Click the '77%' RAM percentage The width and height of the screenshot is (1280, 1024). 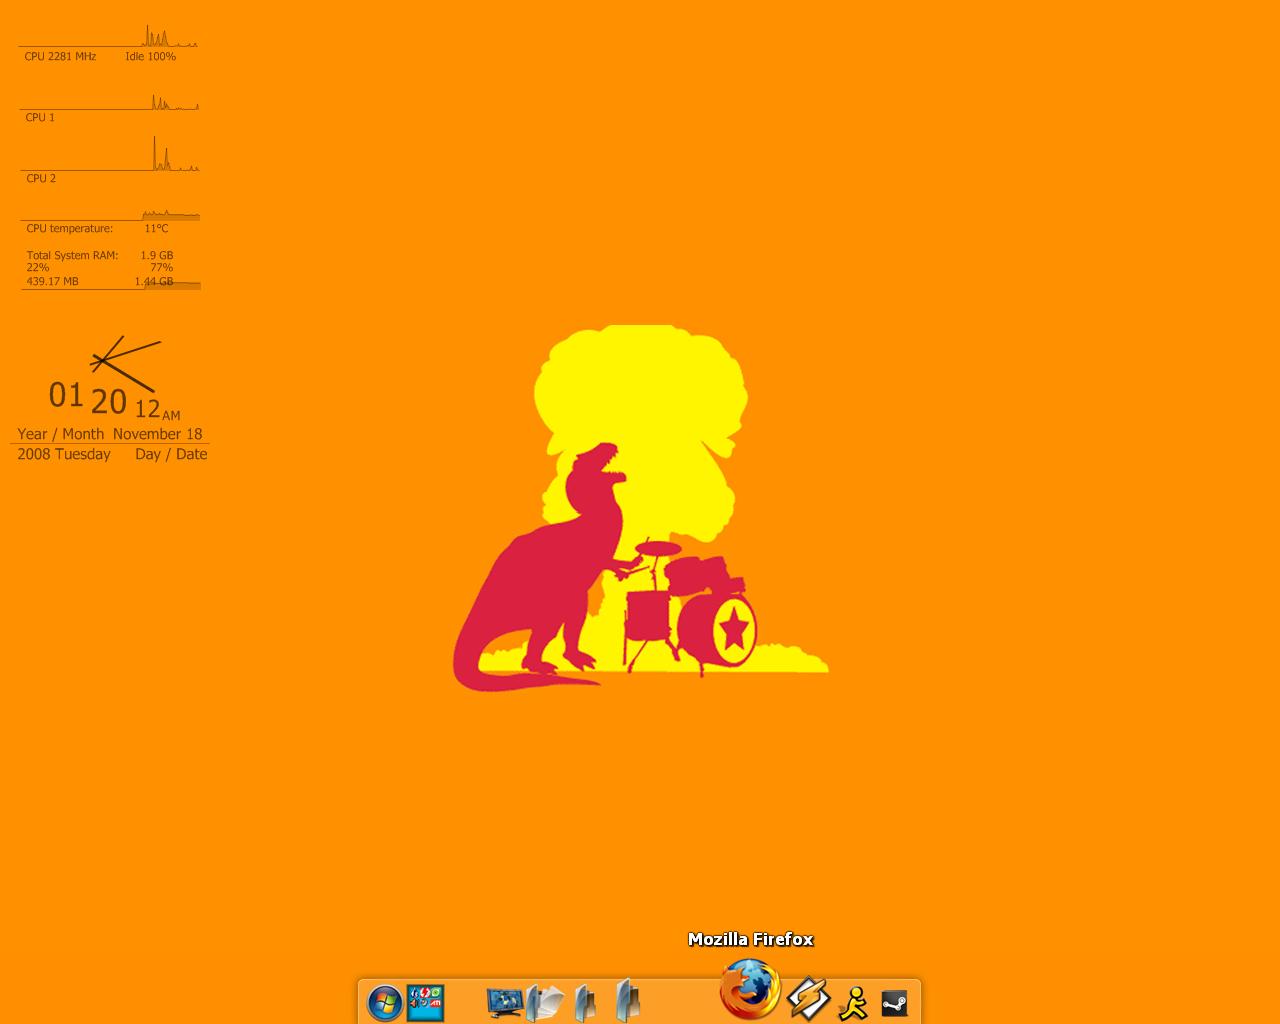[161, 268]
